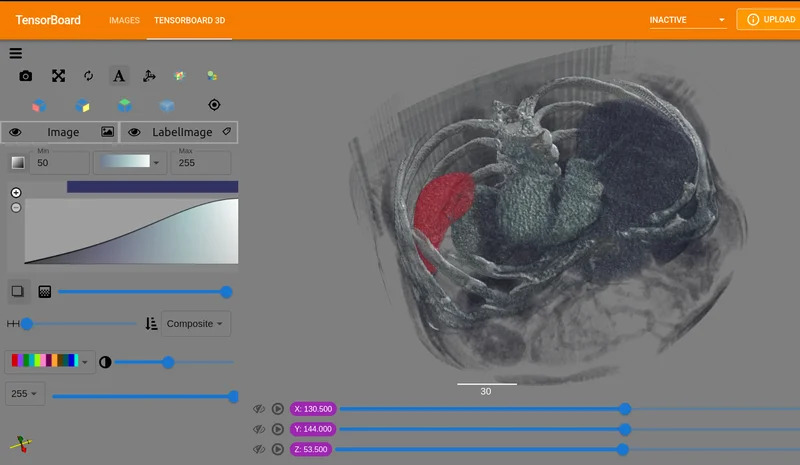Click the red-faced cube X plane mode icon
This screenshot has height=465, width=800.
pyautogui.click(x=39, y=105)
